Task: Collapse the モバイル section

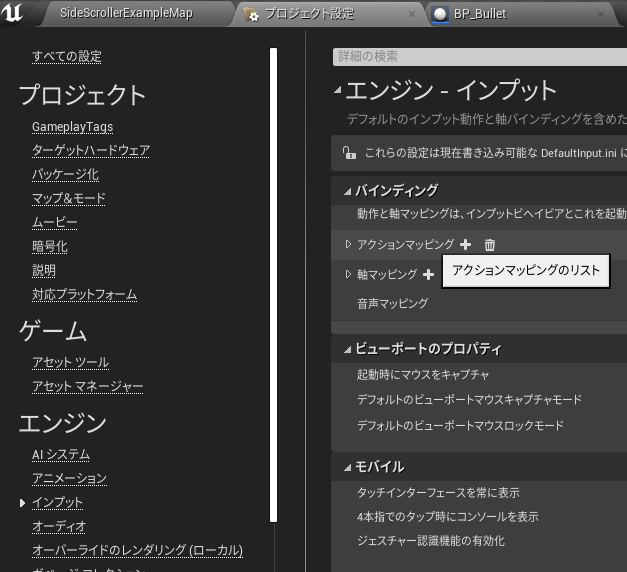Action: point(347,468)
